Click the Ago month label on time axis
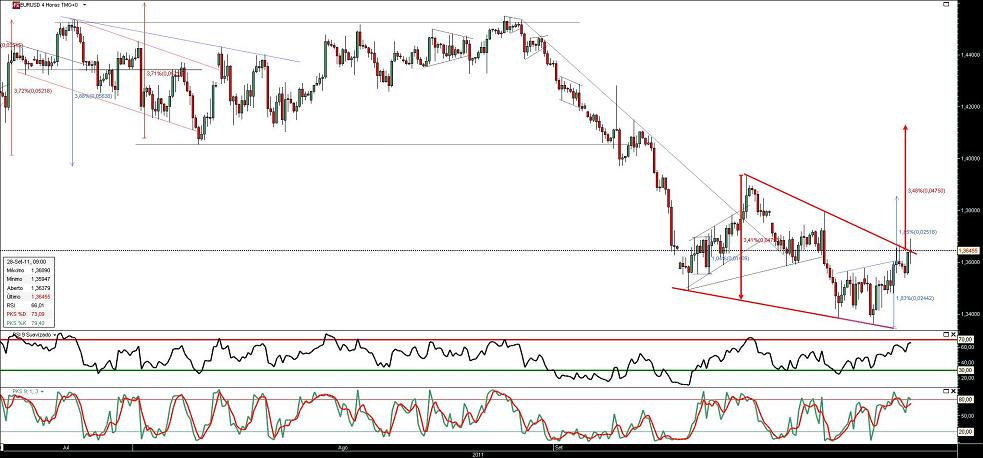 point(343,448)
